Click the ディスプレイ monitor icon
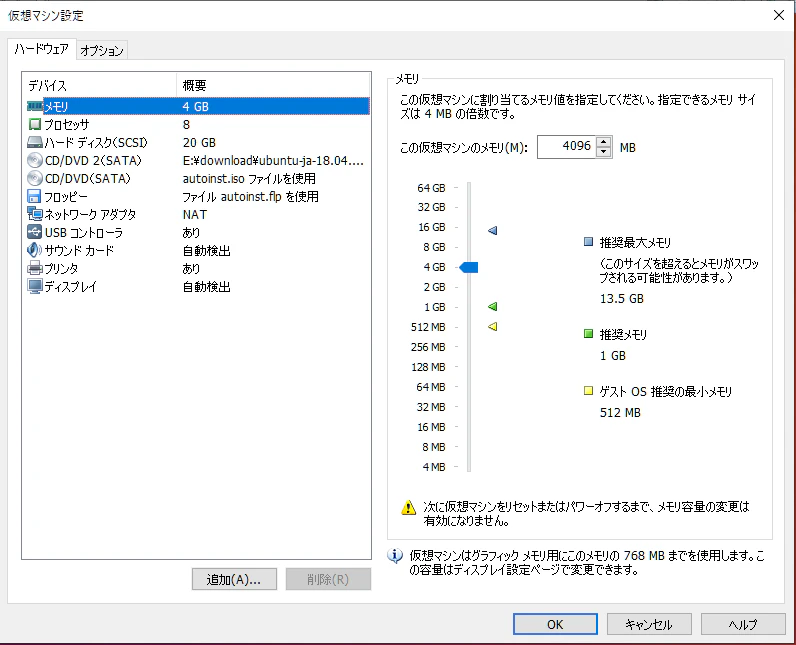This screenshot has width=796, height=645. (x=35, y=287)
